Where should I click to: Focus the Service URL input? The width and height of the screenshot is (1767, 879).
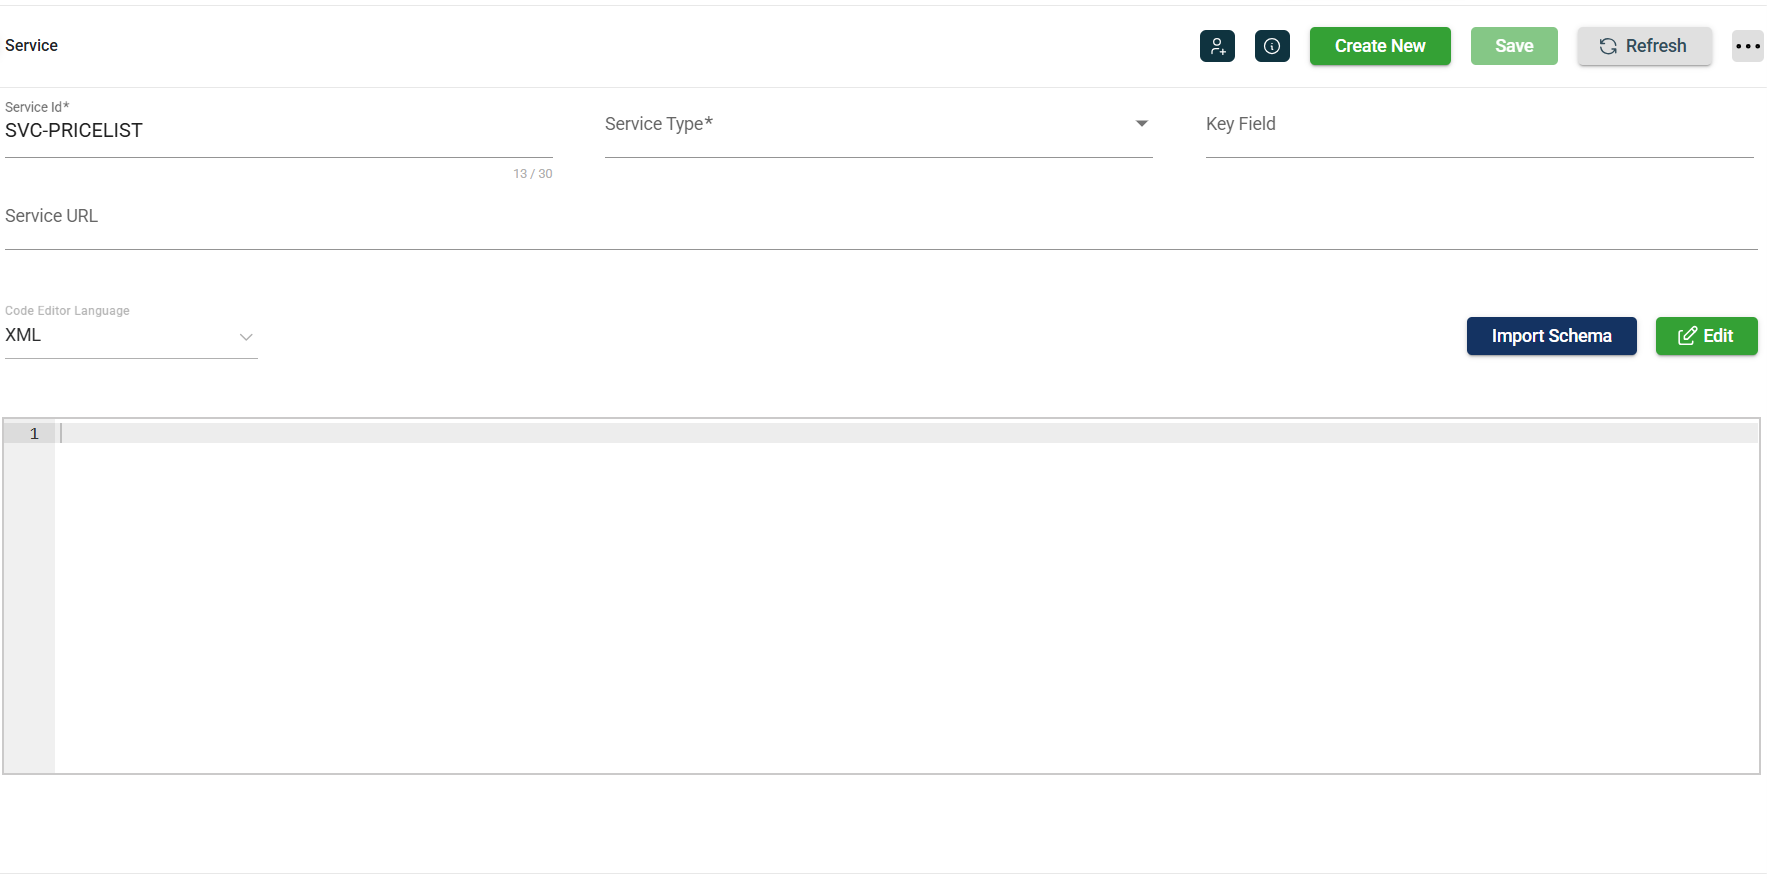(880, 218)
